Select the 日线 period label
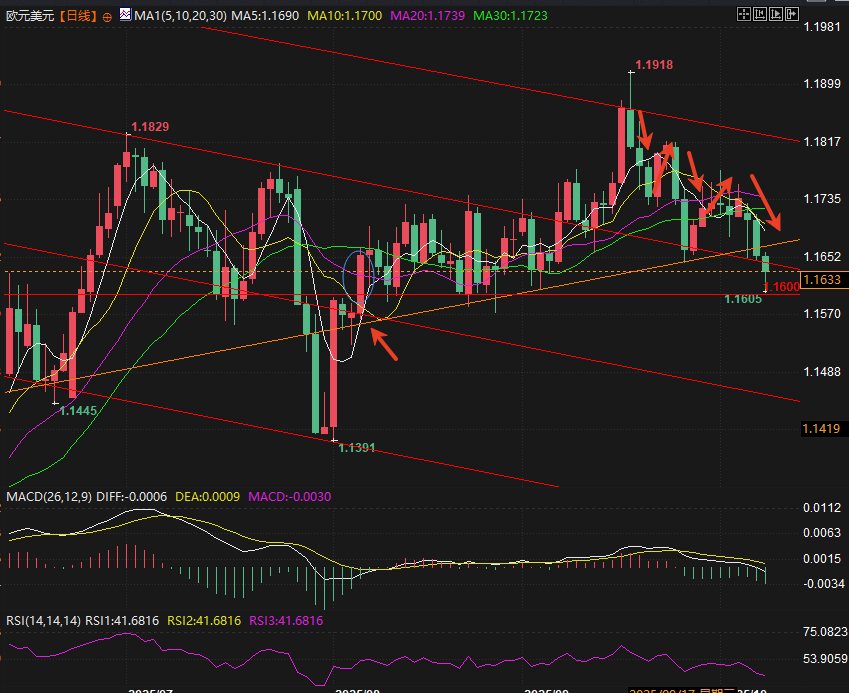This screenshot has height=693, width=849. pos(79,16)
